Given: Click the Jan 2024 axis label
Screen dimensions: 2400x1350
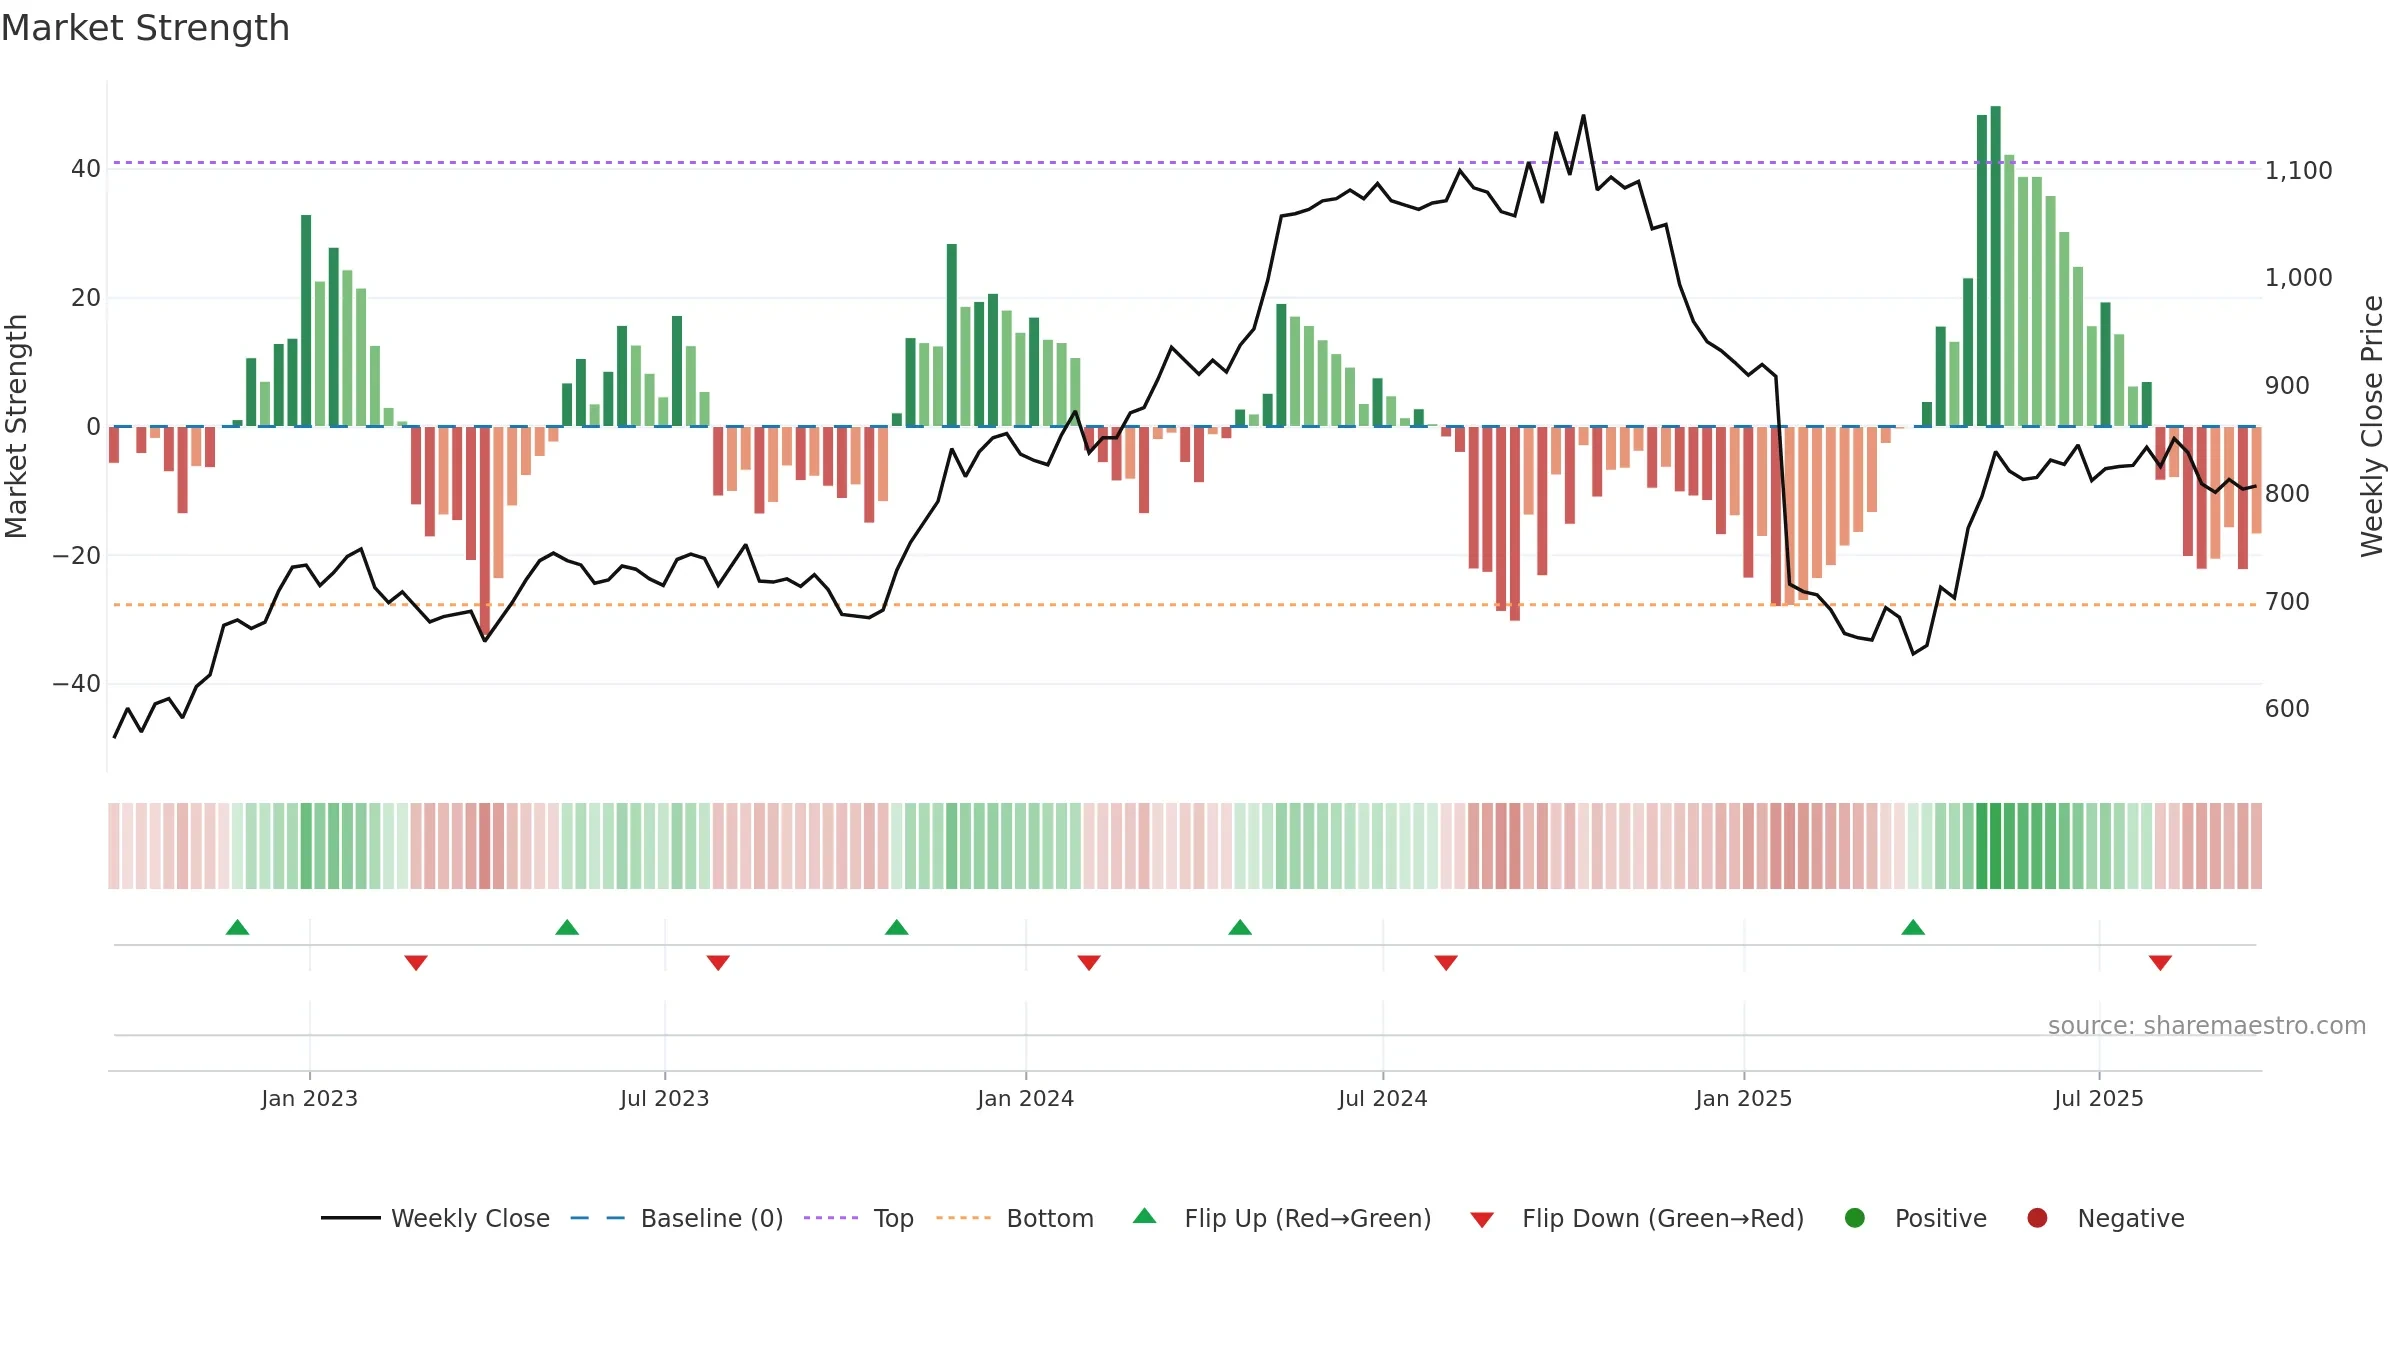Looking at the screenshot, I should coord(1025,1098).
